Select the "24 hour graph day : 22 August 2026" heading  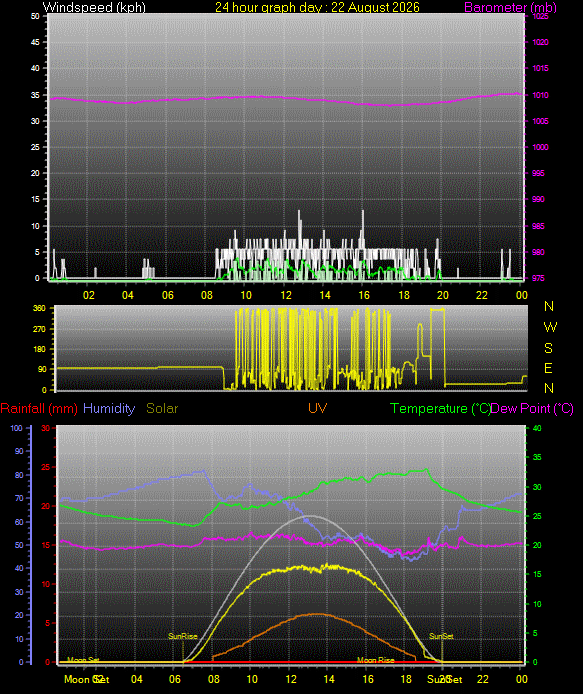tap(317, 7)
